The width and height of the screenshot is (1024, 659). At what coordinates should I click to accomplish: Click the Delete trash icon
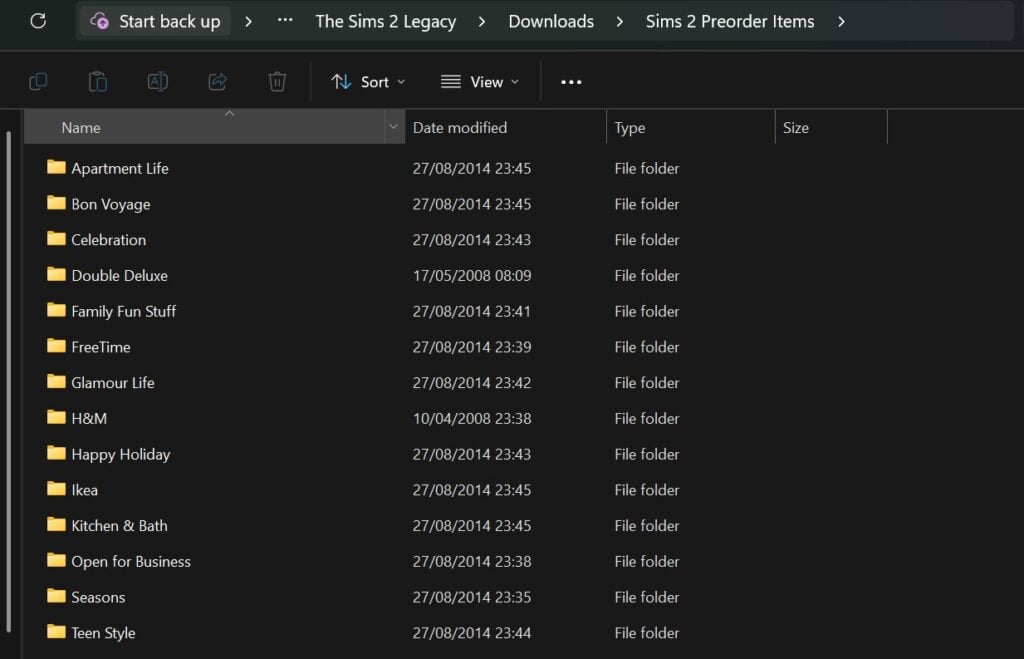pos(277,82)
